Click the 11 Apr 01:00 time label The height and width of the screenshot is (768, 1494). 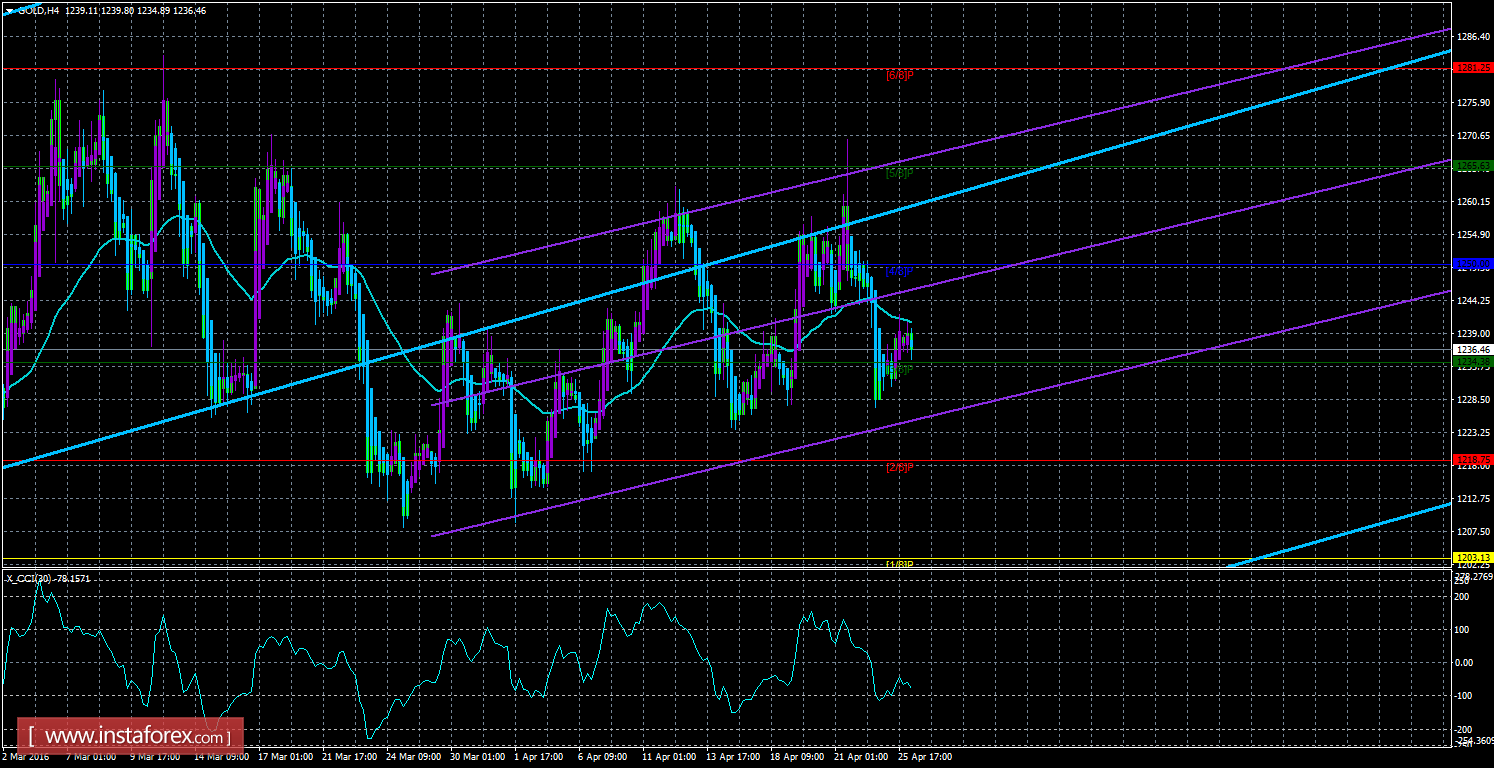[669, 758]
